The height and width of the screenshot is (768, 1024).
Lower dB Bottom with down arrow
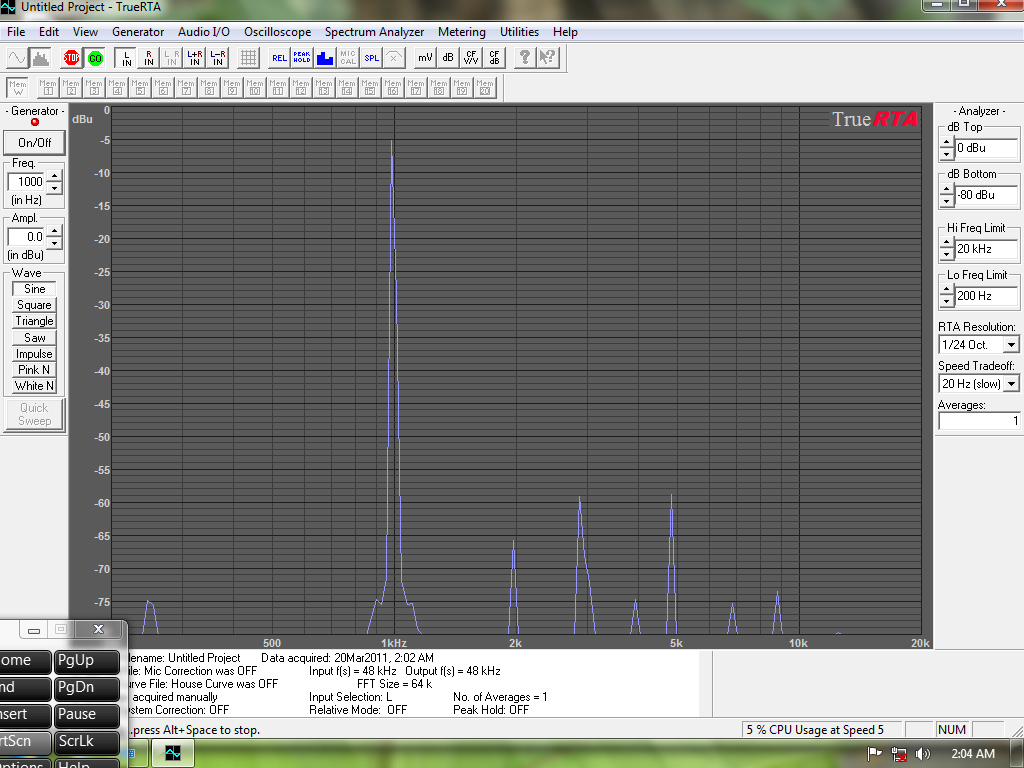pos(947,201)
